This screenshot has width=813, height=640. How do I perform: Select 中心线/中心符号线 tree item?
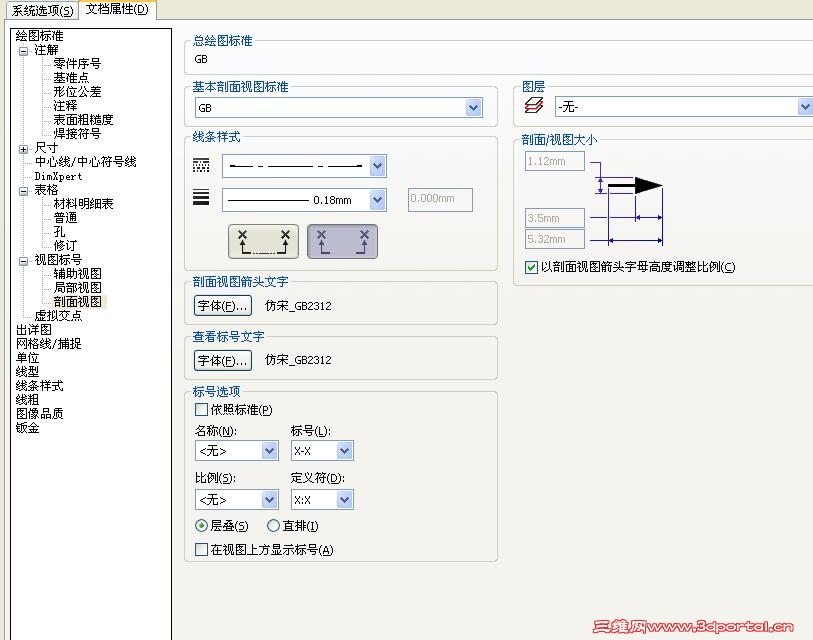(x=85, y=162)
